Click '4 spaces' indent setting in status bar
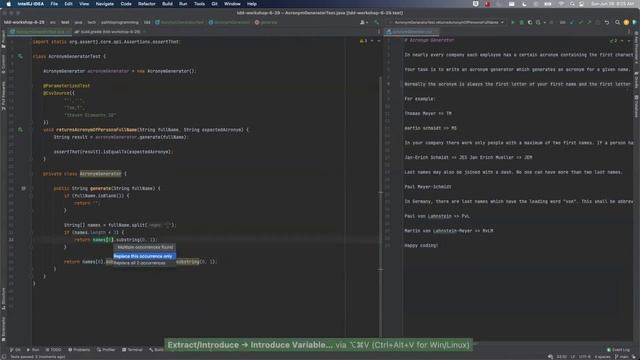Screen dimensions: 640x360 point(602,357)
